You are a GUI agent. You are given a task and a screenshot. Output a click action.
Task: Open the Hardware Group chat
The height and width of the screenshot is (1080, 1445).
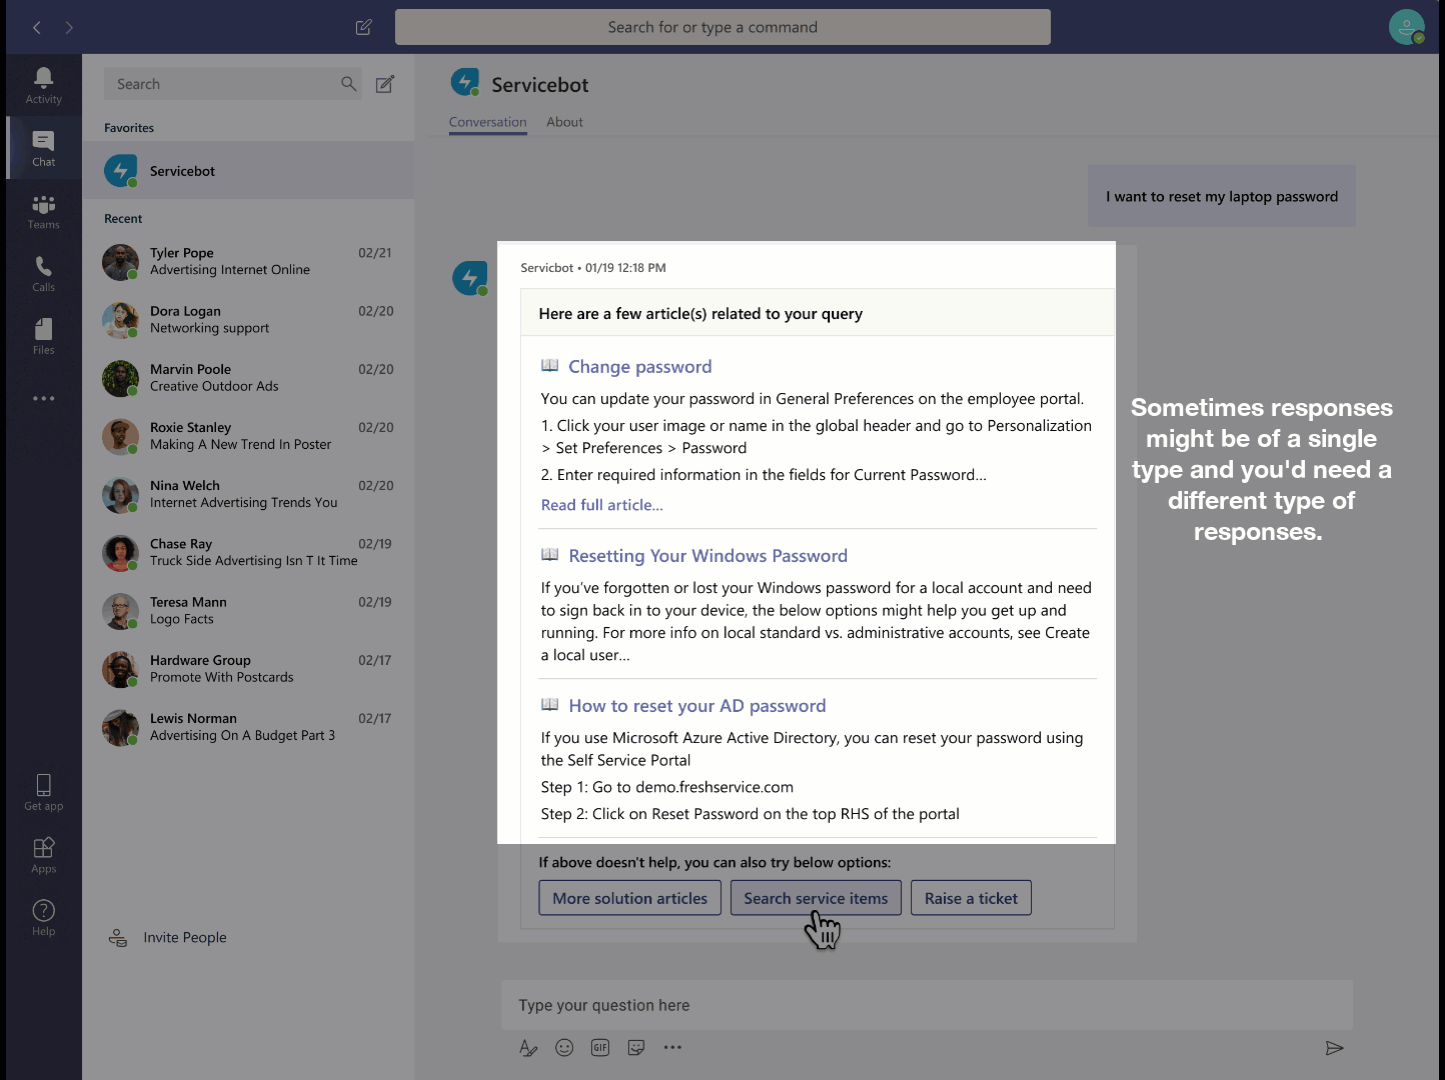[x=248, y=669]
